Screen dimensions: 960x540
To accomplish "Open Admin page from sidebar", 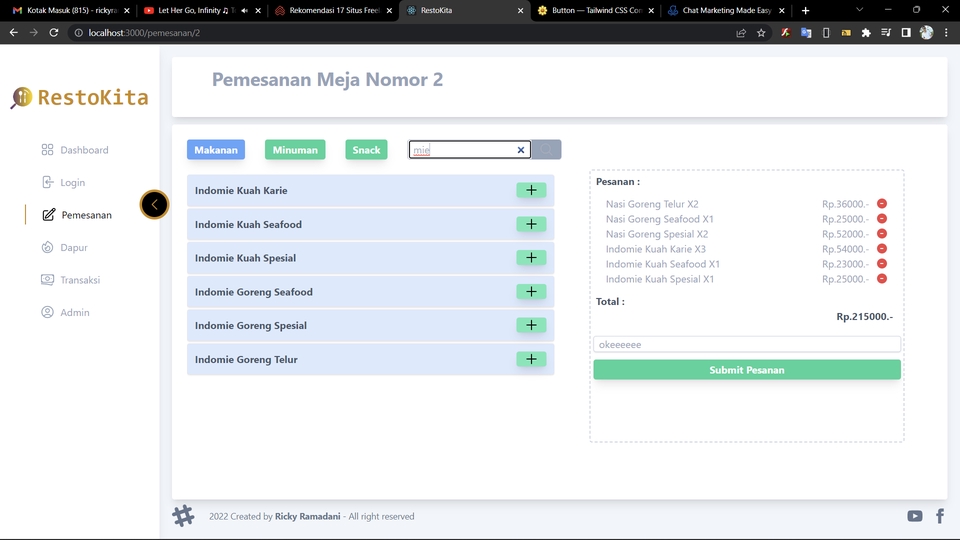I will point(65,312).
